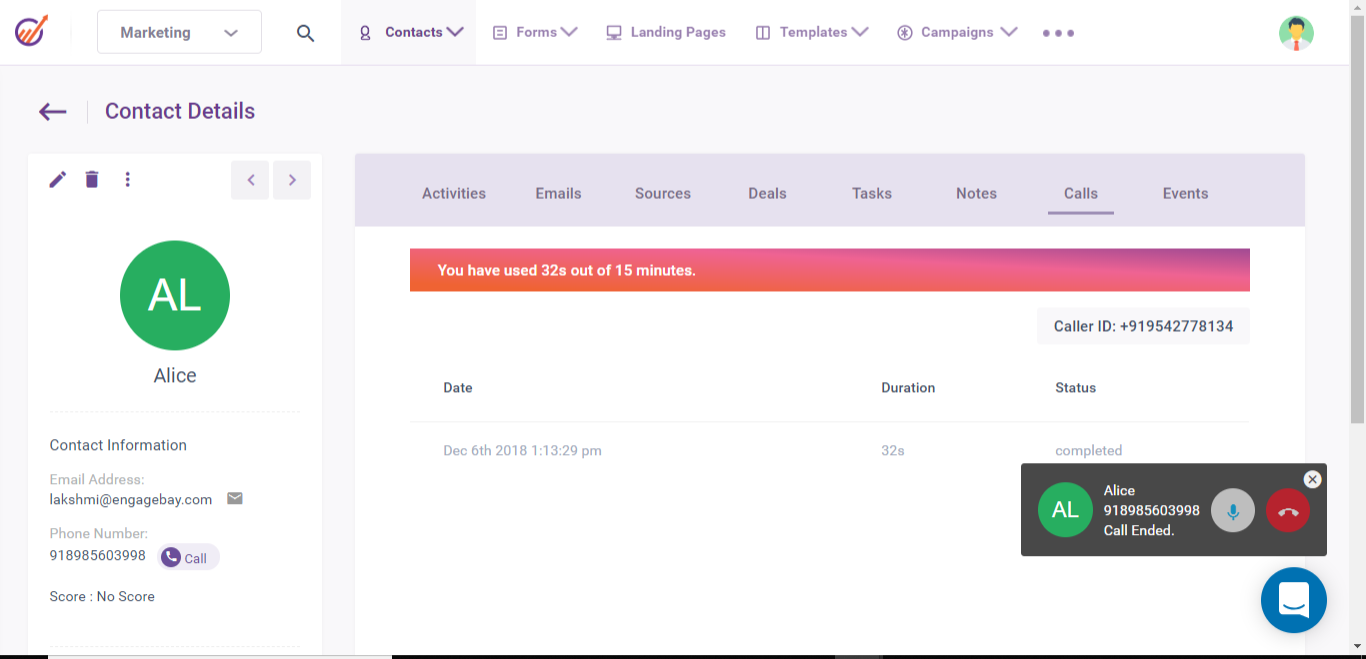This screenshot has width=1366, height=659.
Task: Open the Marketing module dropdown
Action: 179,32
